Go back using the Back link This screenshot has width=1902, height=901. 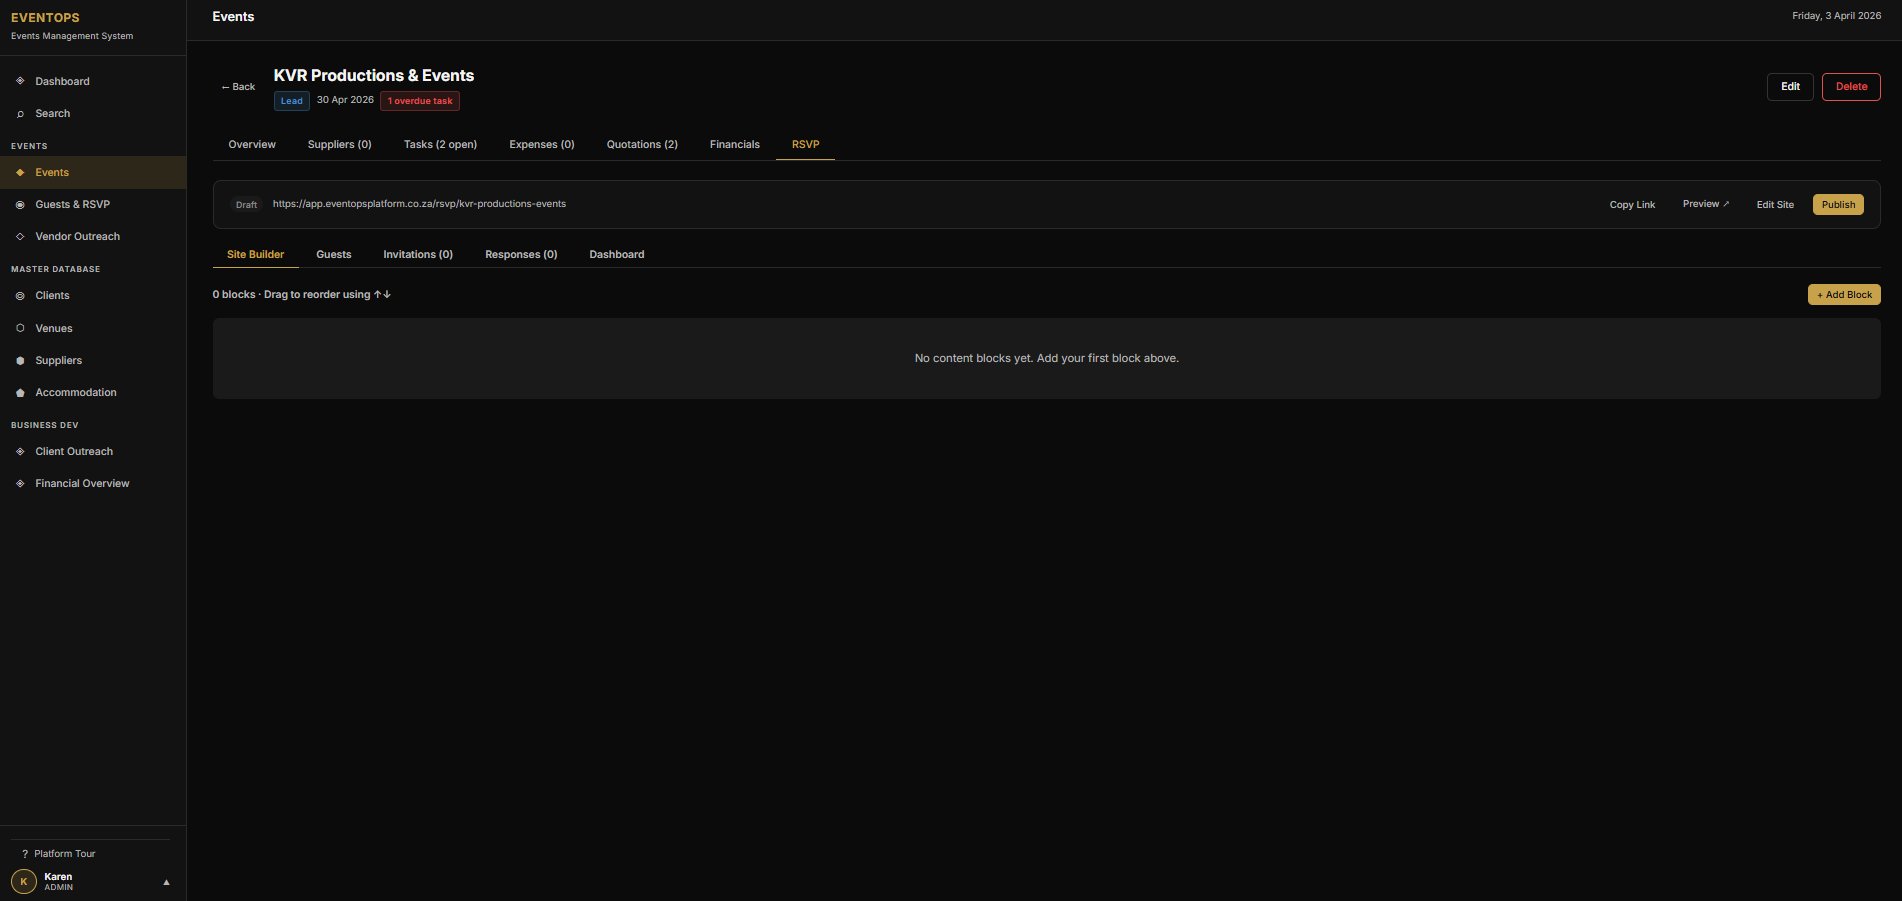[x=238, y=87]
